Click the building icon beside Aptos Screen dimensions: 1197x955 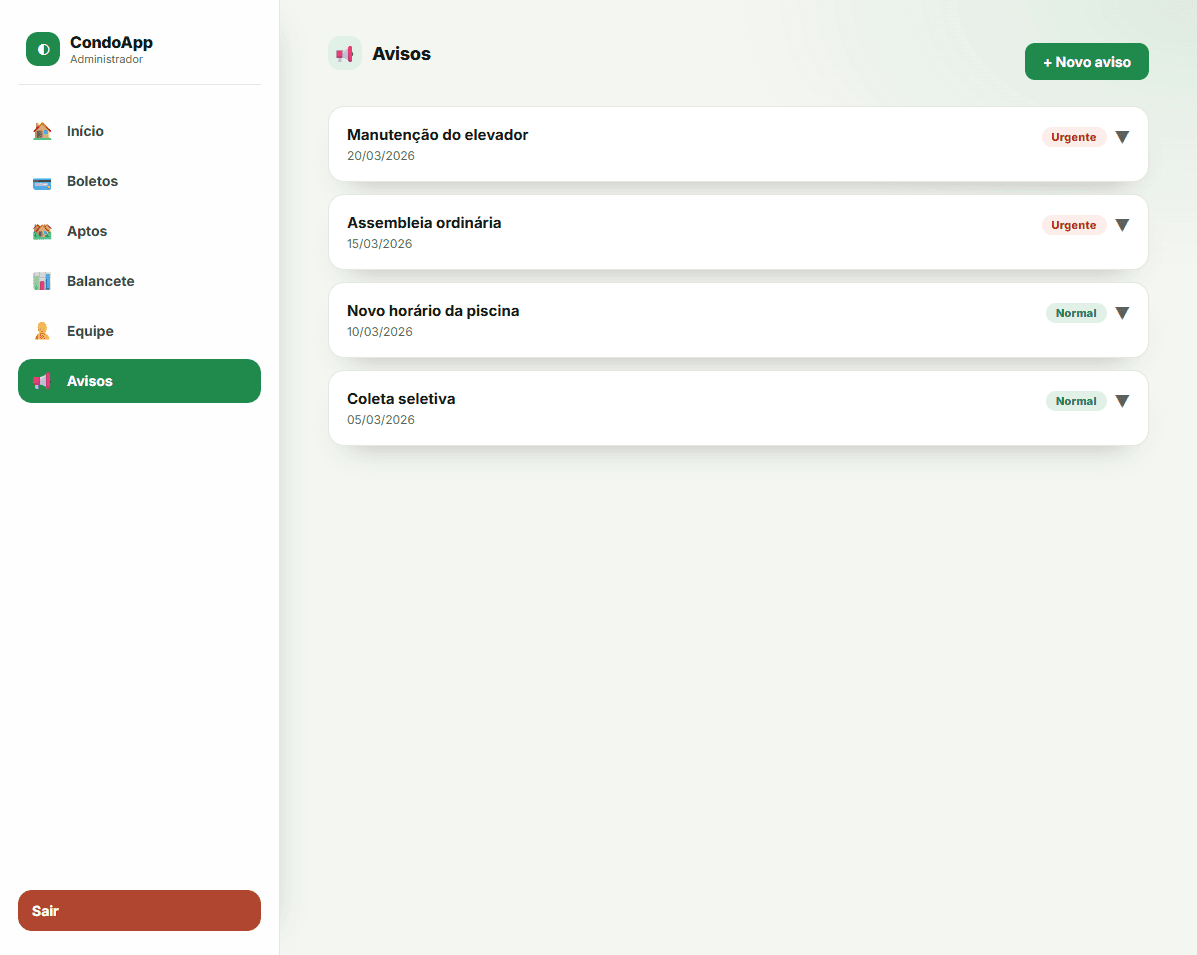[42, 231]
